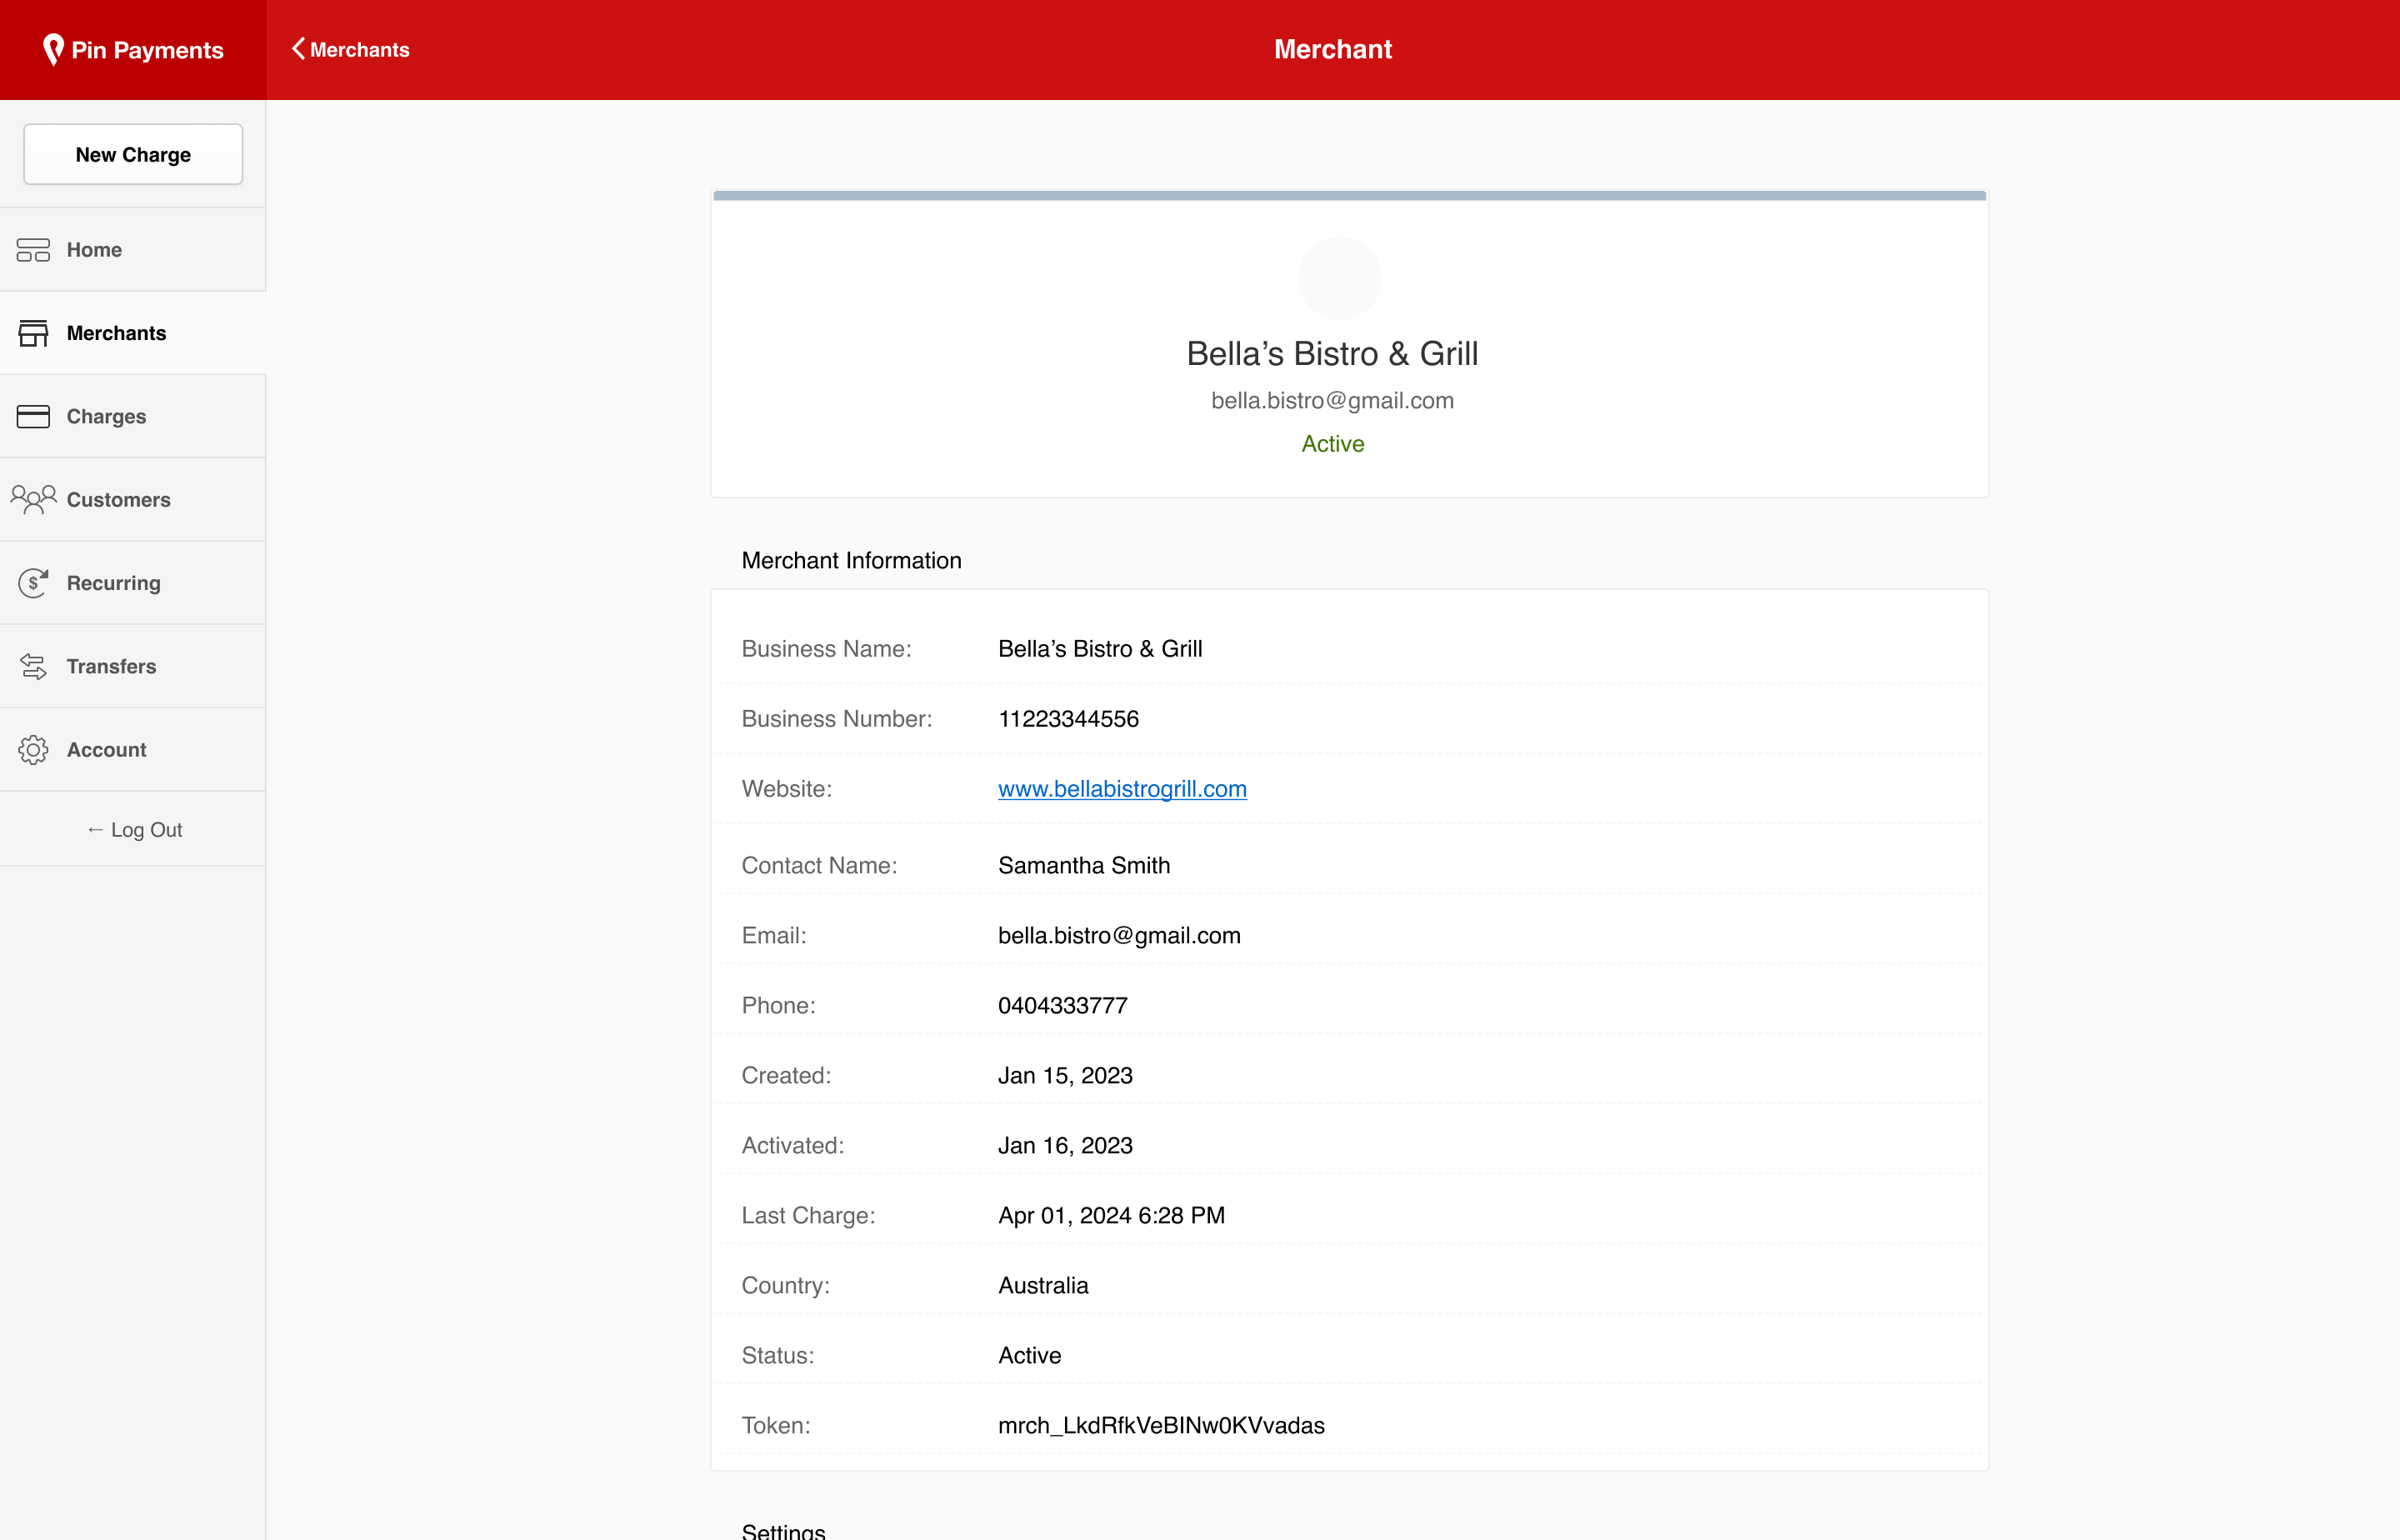2400x1540 pixels.
Task: Click the contact name Samantha Smith
Action: [1084, 865]
